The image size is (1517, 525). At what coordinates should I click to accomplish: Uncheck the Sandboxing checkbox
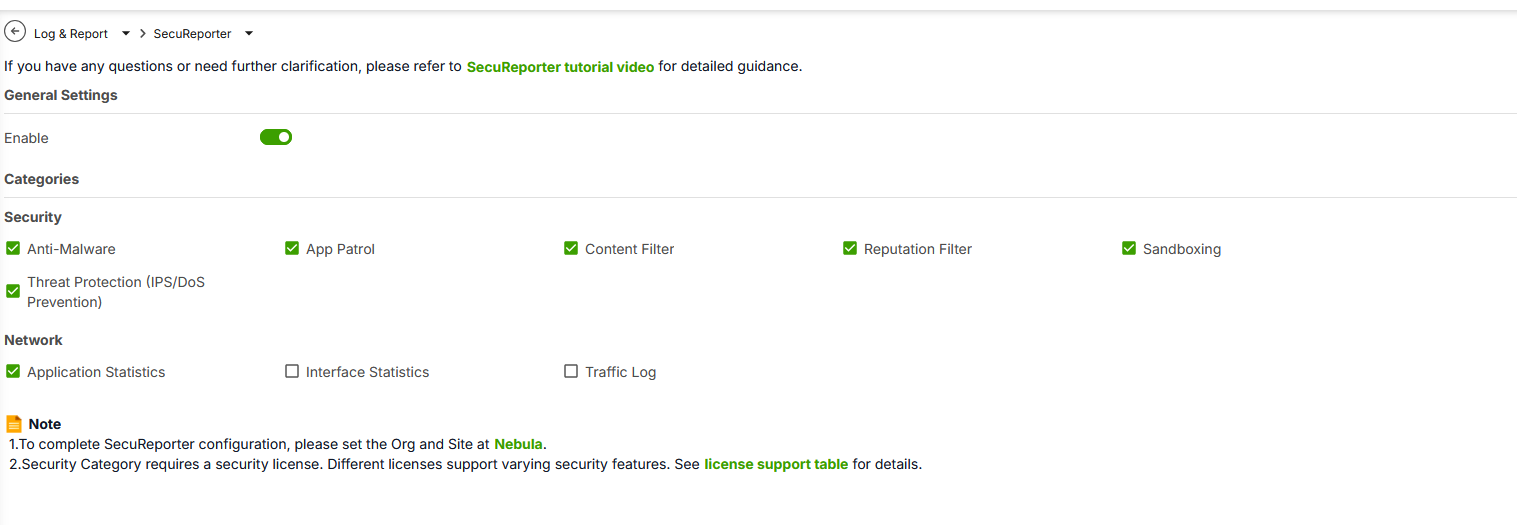[x=1129, y=249]
